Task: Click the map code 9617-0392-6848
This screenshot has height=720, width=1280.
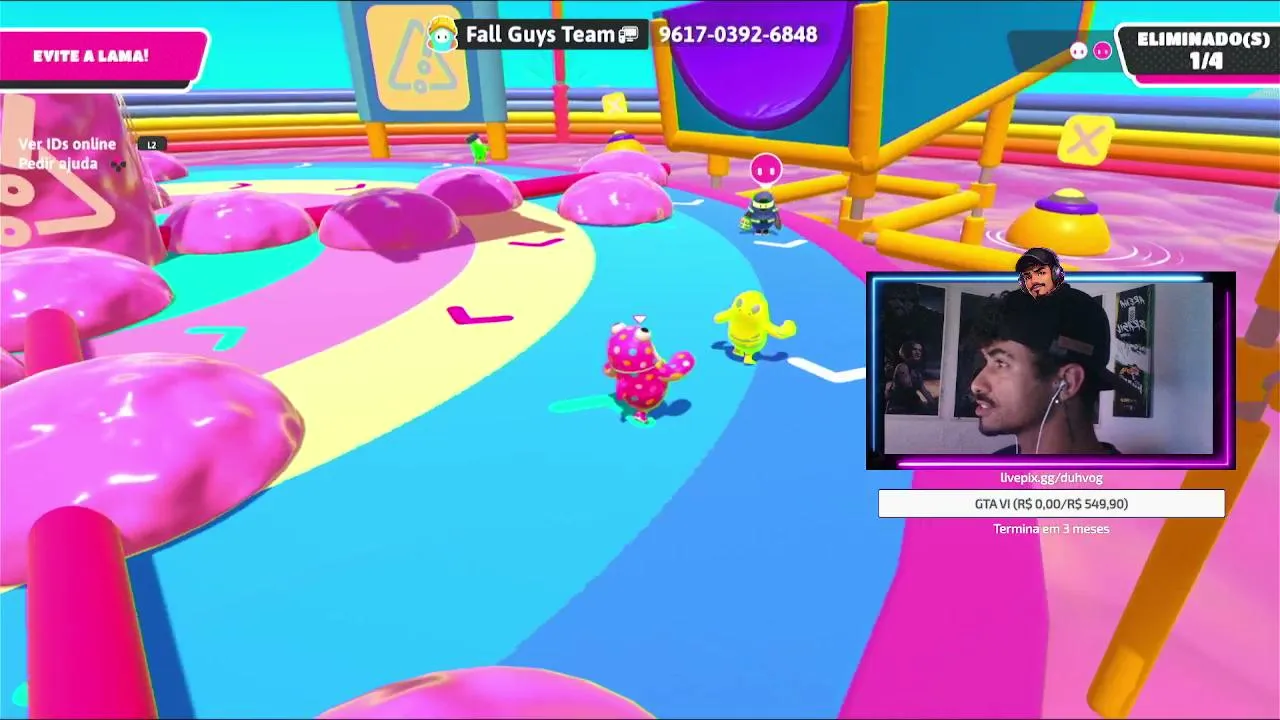Action: click(x=738, y=35)
